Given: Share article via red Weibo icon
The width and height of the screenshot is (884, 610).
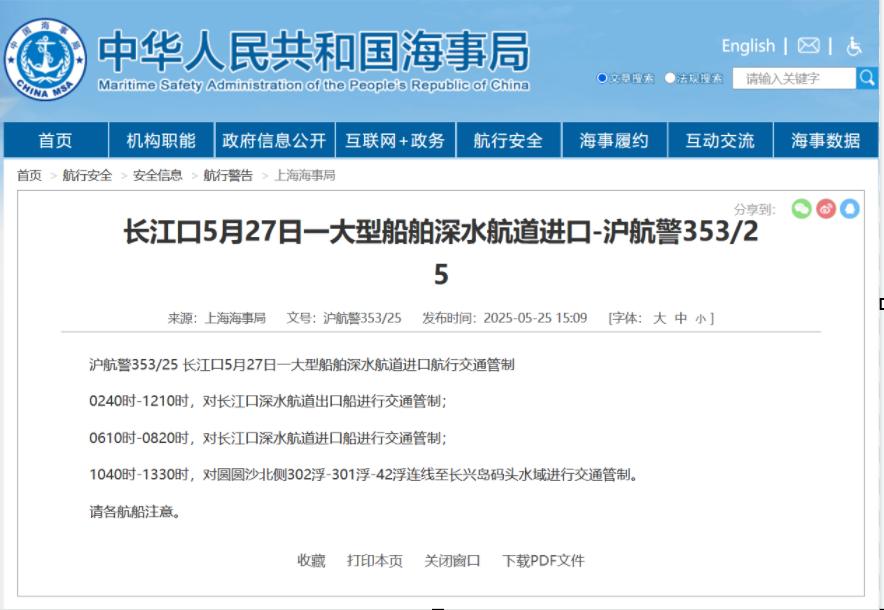Looking at the screenshot, I should point(826,209).
